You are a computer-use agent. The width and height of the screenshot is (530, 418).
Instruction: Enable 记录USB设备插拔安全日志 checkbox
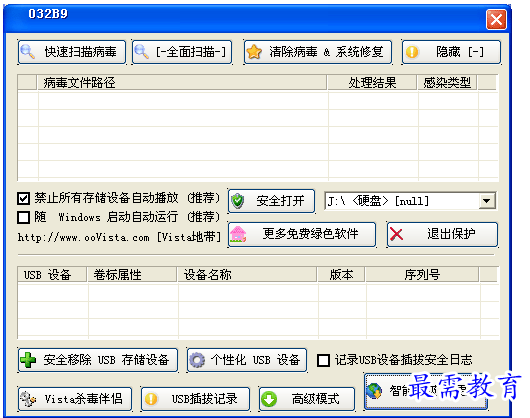[x=323, y=360]
